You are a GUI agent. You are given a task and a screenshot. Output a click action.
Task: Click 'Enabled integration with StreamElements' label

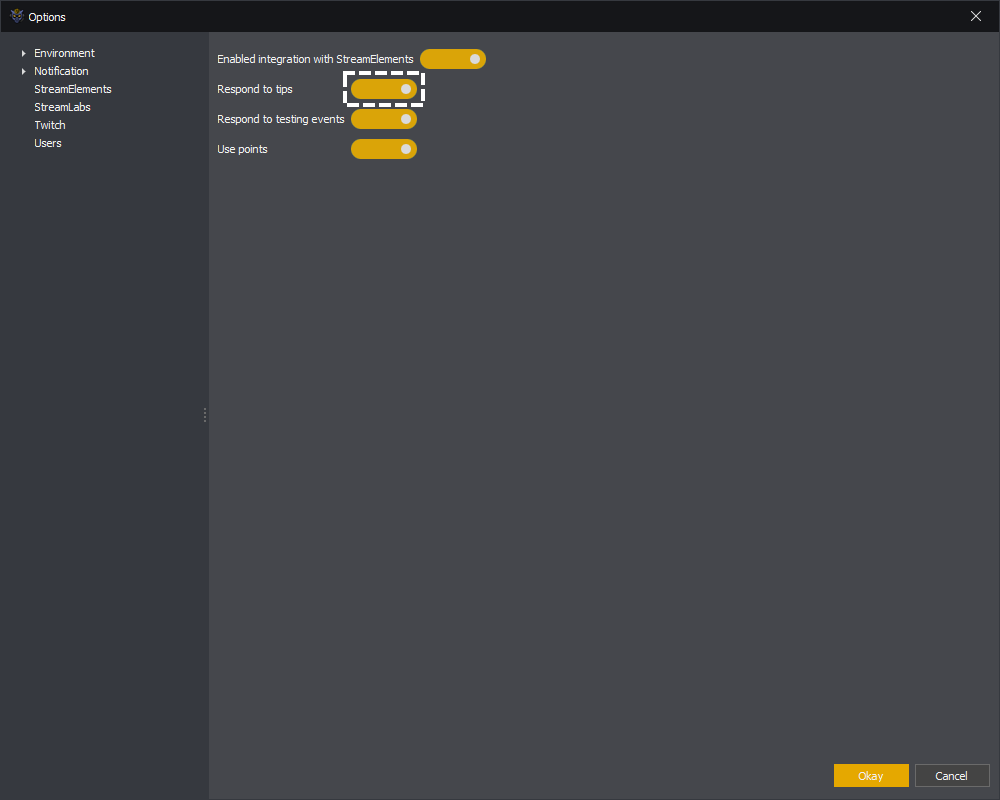click(x=315, y=59)
